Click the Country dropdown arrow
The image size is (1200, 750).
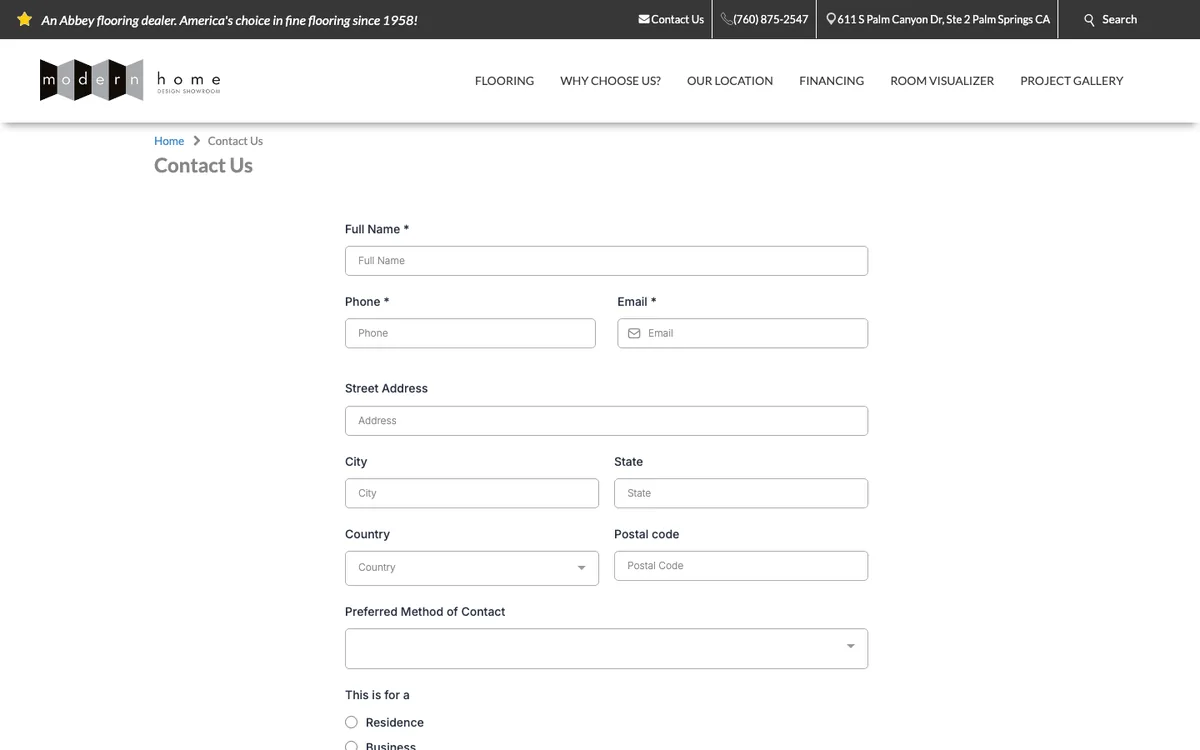(581, 568)
